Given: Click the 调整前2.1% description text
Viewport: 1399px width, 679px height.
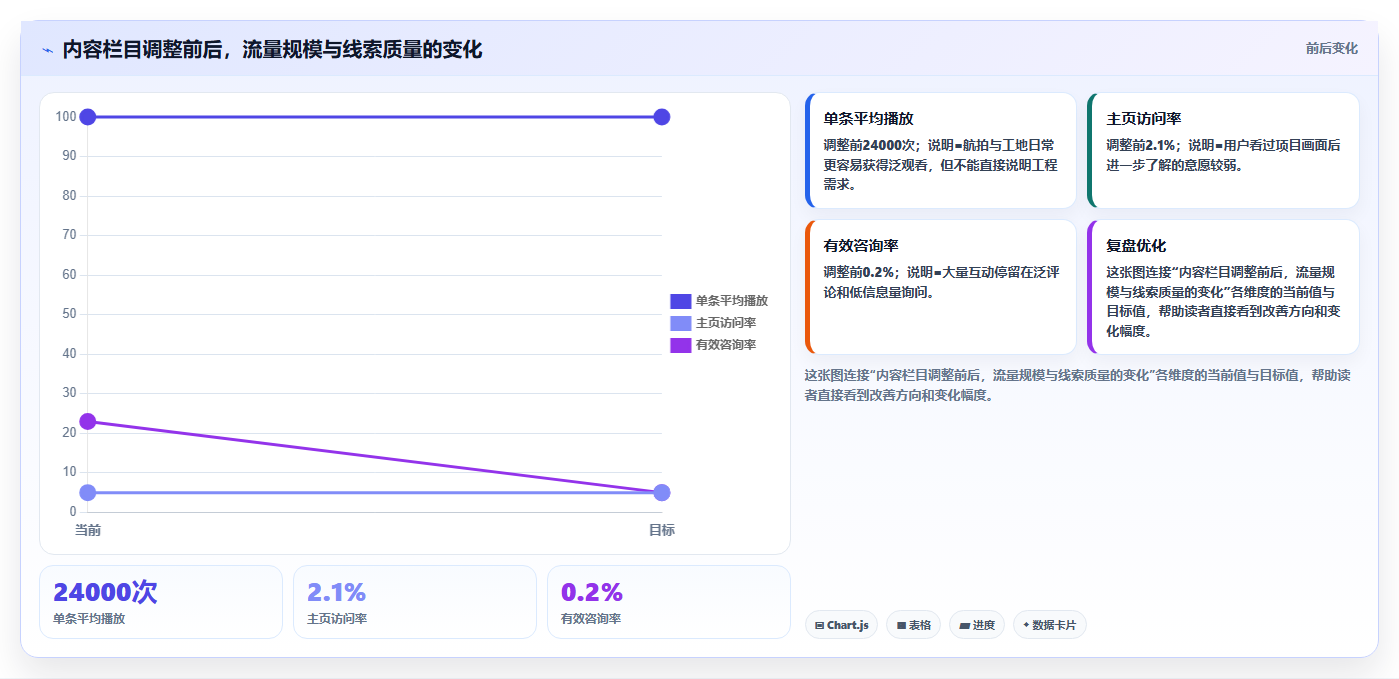Looking at the screenshot, I should [x=1223, y=155].
